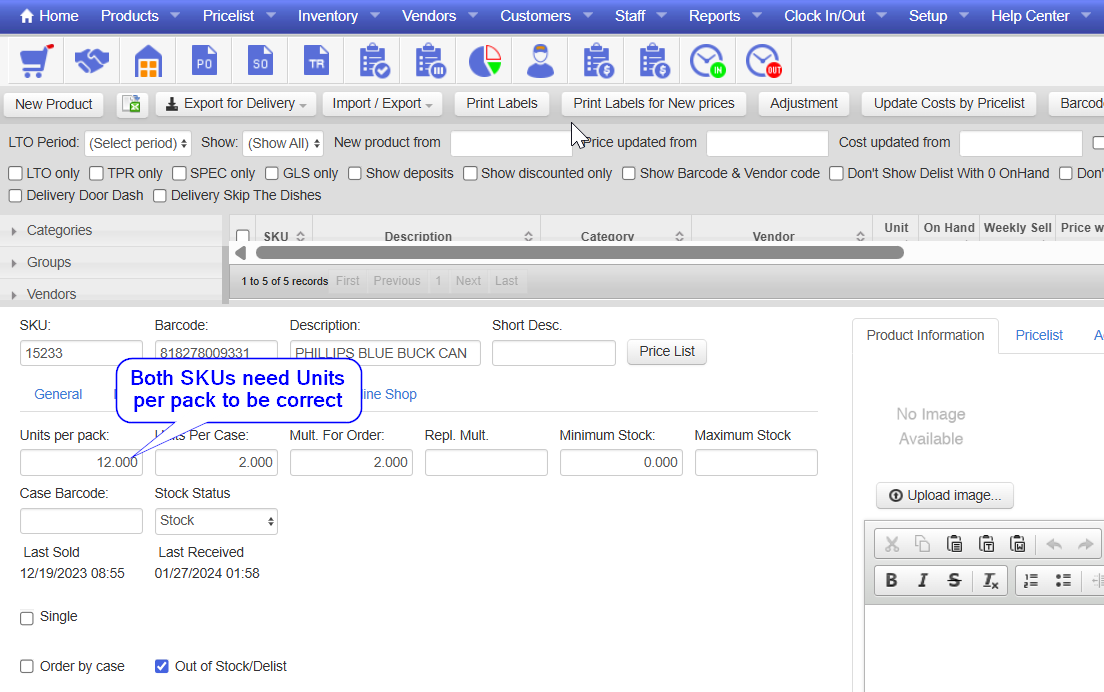This screenshot has height=692, width=1104.
Task: Toggle Bold formatting in editor
Action: click(x=891, y=580)
